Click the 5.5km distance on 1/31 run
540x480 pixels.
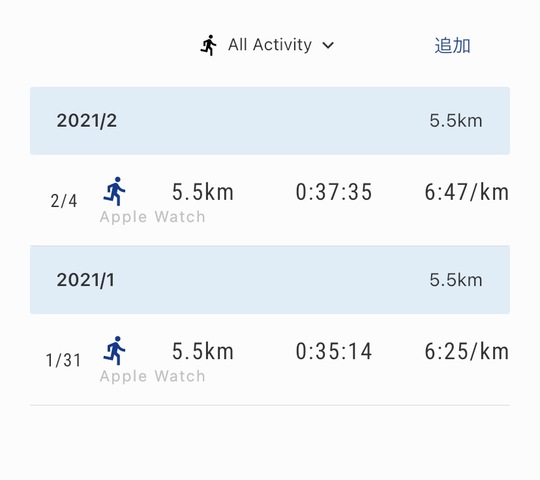click(203, 351)
